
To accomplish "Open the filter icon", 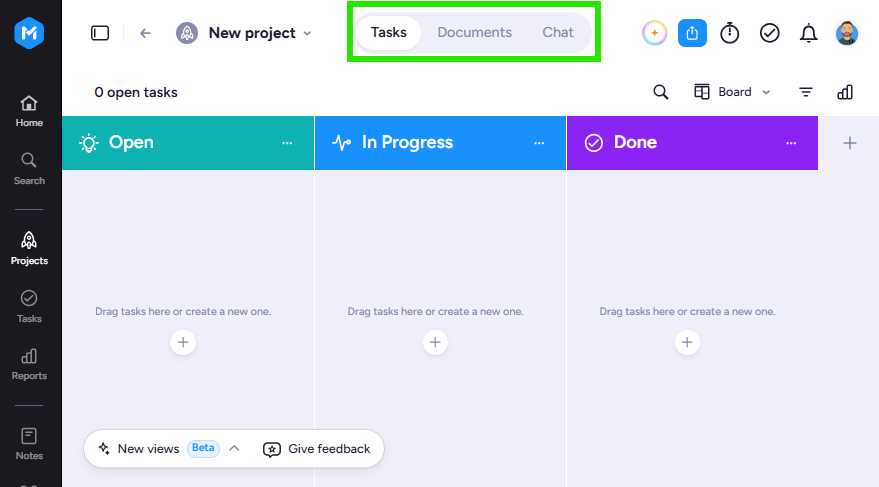I will [806, 92].
